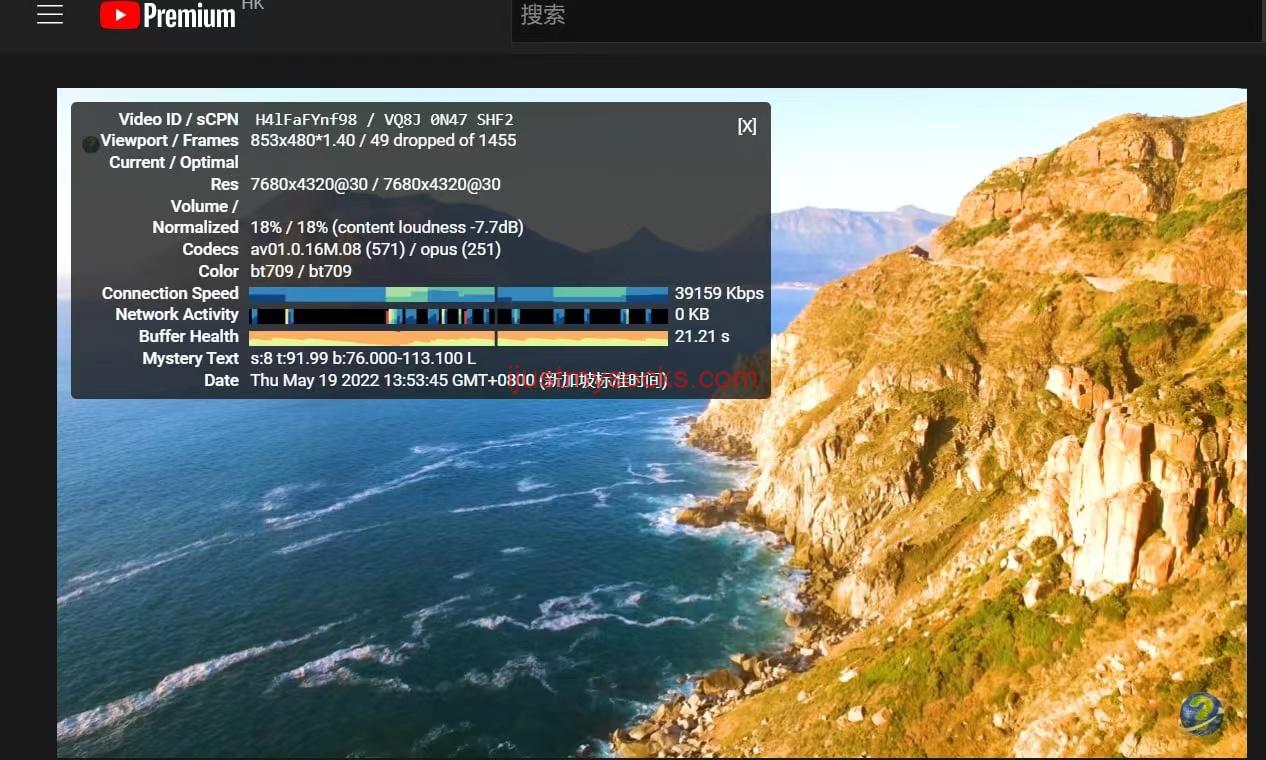This screenshot has width=1266, height=760.
Task: Click the 21.21 s buffer value
Action: (702, 337)
